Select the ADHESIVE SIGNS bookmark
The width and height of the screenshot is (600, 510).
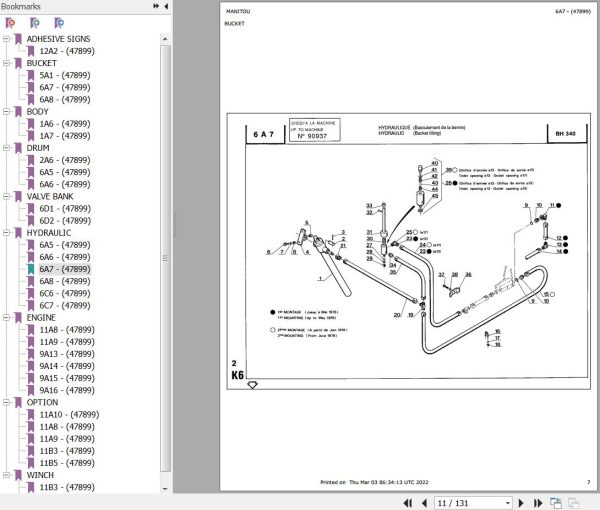[x=58, y=39]
